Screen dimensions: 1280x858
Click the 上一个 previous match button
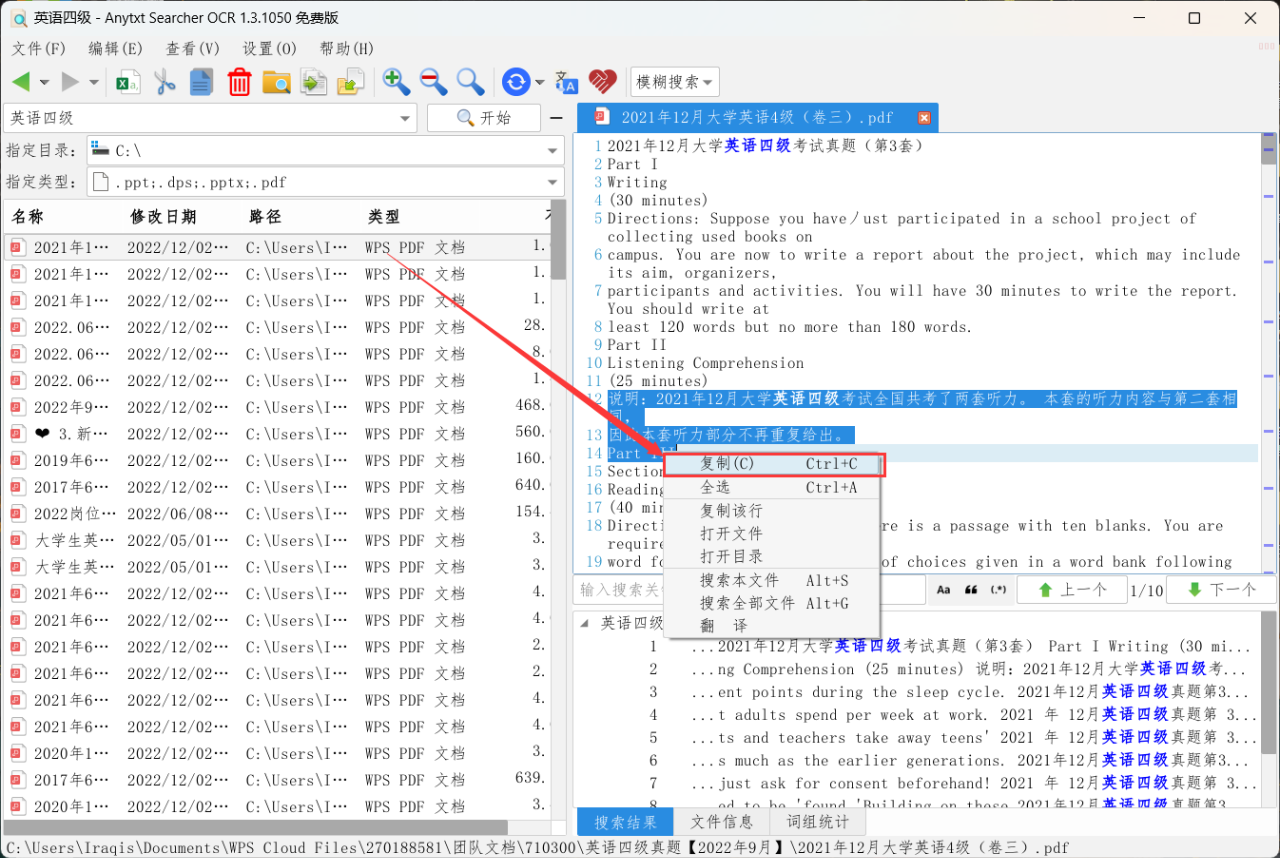[x=1072, y=590]
